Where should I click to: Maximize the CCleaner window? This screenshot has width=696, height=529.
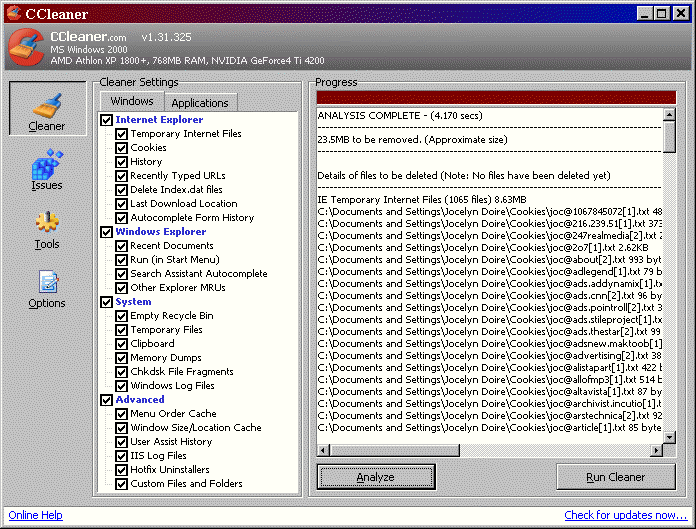point(661,13)
